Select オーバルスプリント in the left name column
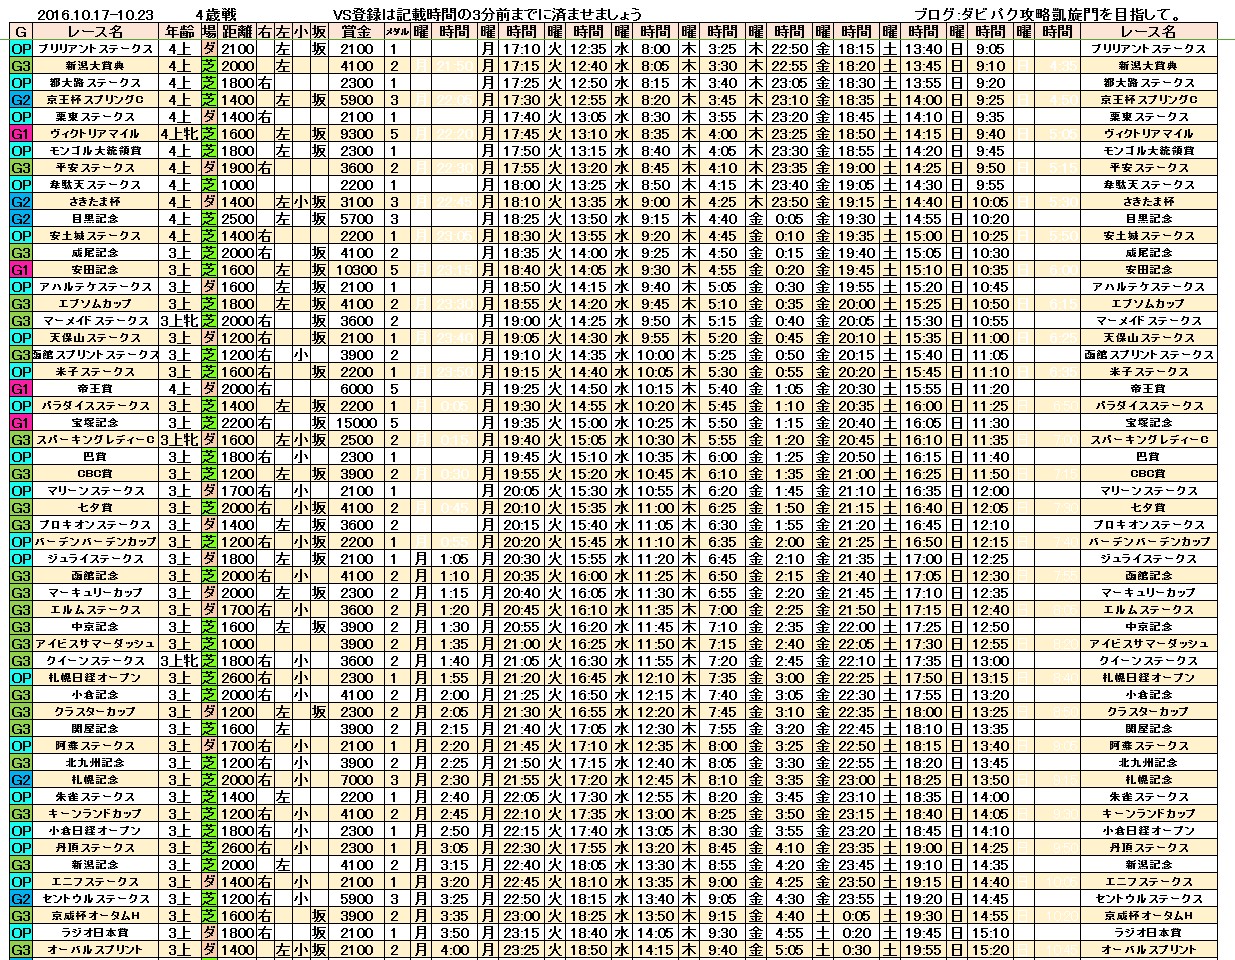The width and height of the screenshot is (1235, 960). (x=95, y=949)
